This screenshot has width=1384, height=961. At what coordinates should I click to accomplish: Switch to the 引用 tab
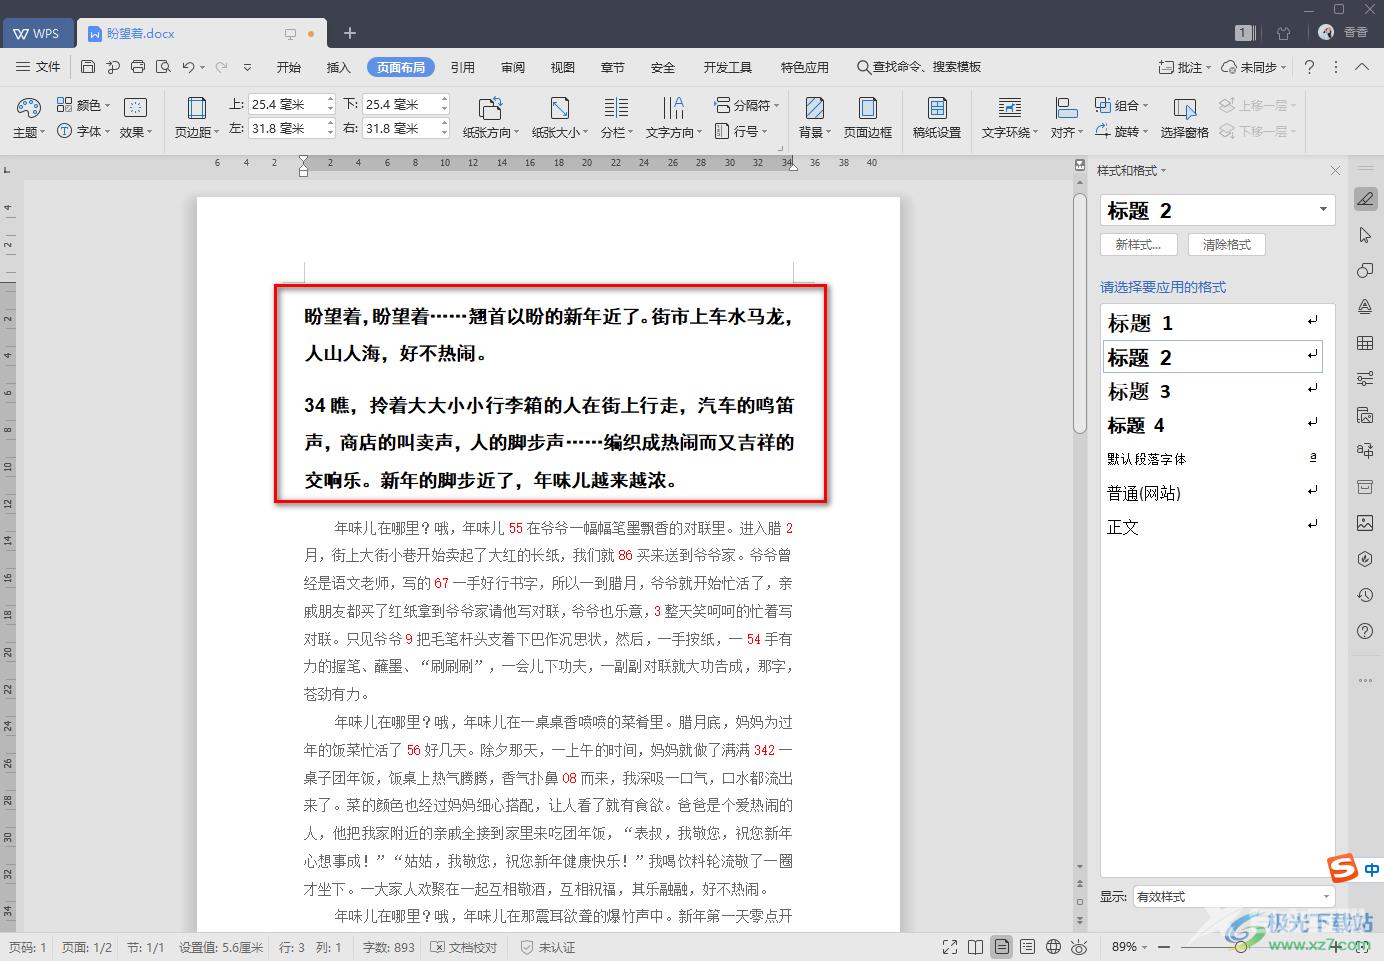point(463,67)
